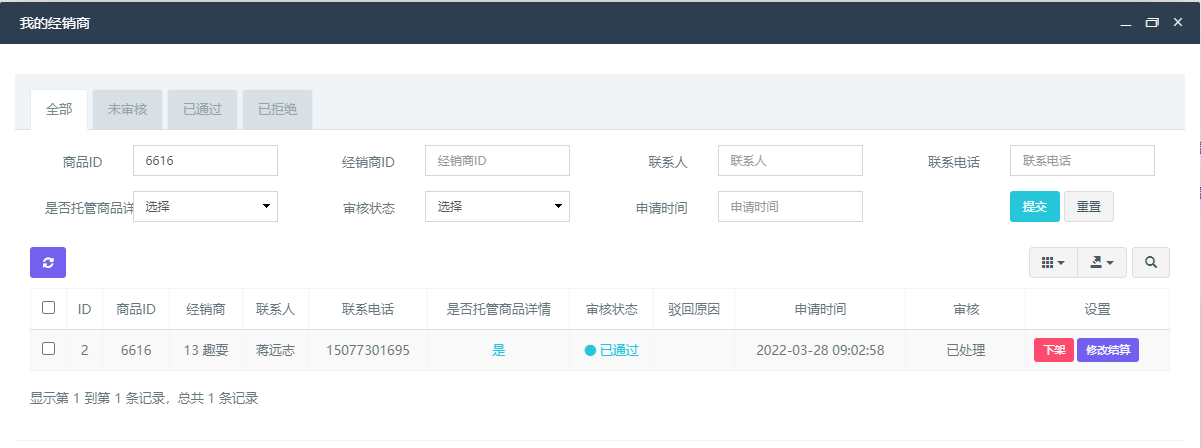The width and height of the screenshot is (1201, 448).
Task: Check the row checkbox for ID 2
Action: tap(48, 349)
